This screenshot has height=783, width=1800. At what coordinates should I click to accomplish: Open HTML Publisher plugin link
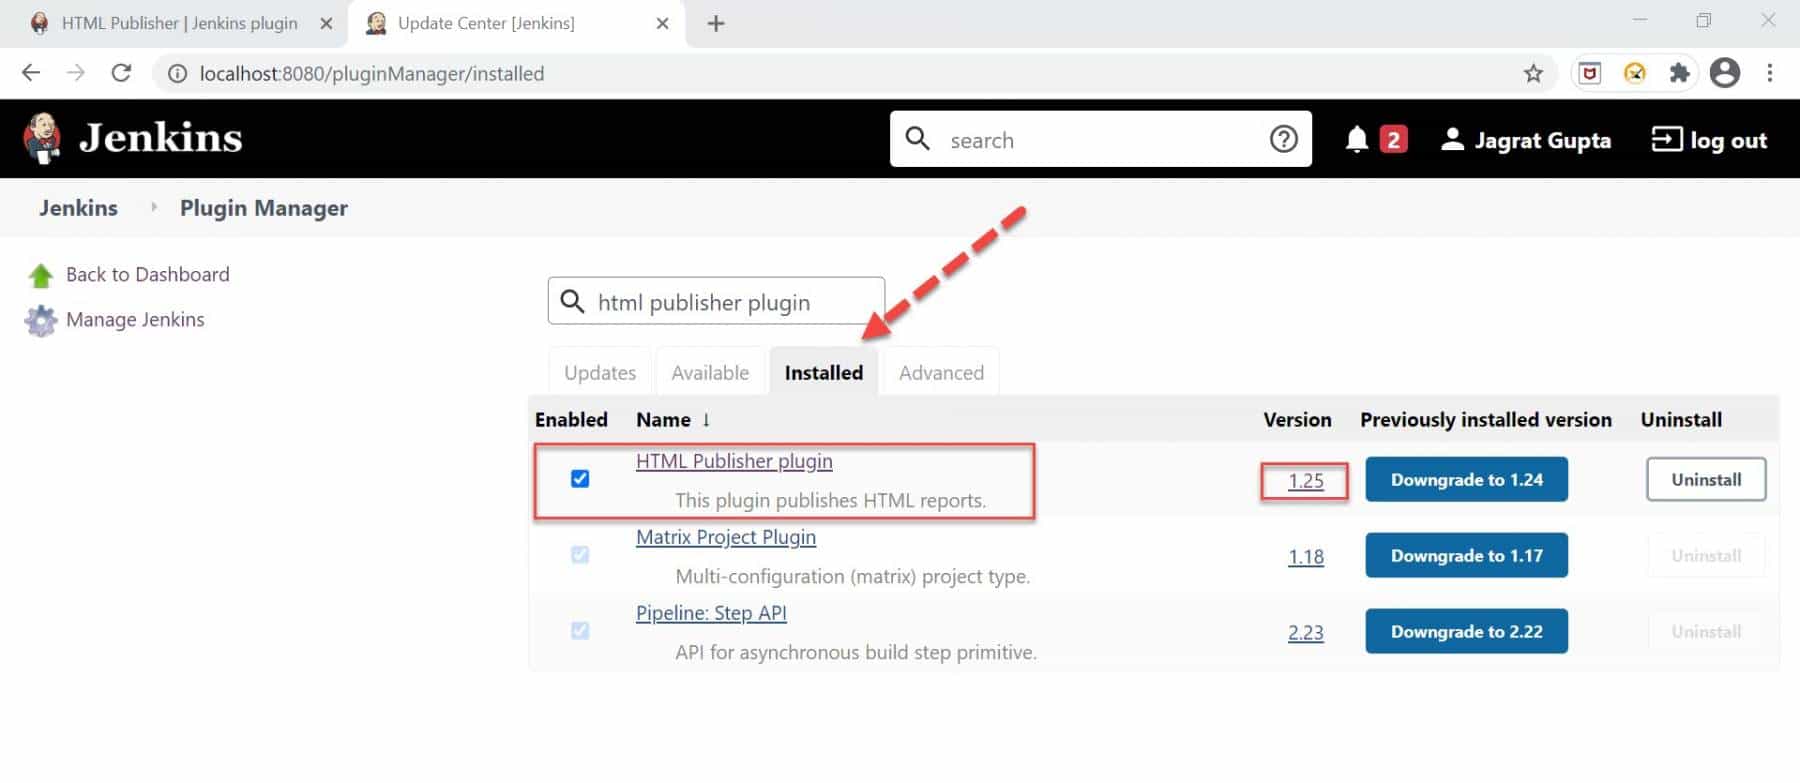coord(734,461)
